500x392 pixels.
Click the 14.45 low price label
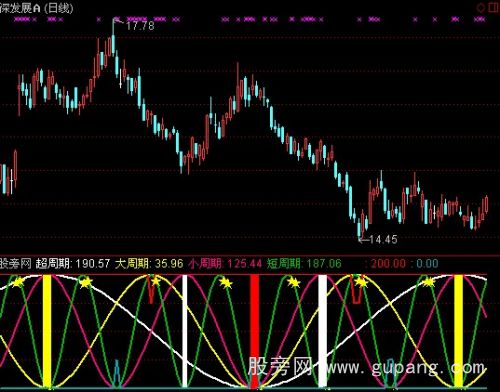(x=383, y=239)
